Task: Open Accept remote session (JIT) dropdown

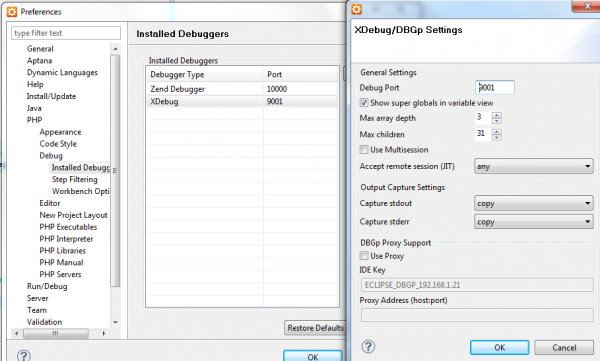Action: click(x=533, y=167)
